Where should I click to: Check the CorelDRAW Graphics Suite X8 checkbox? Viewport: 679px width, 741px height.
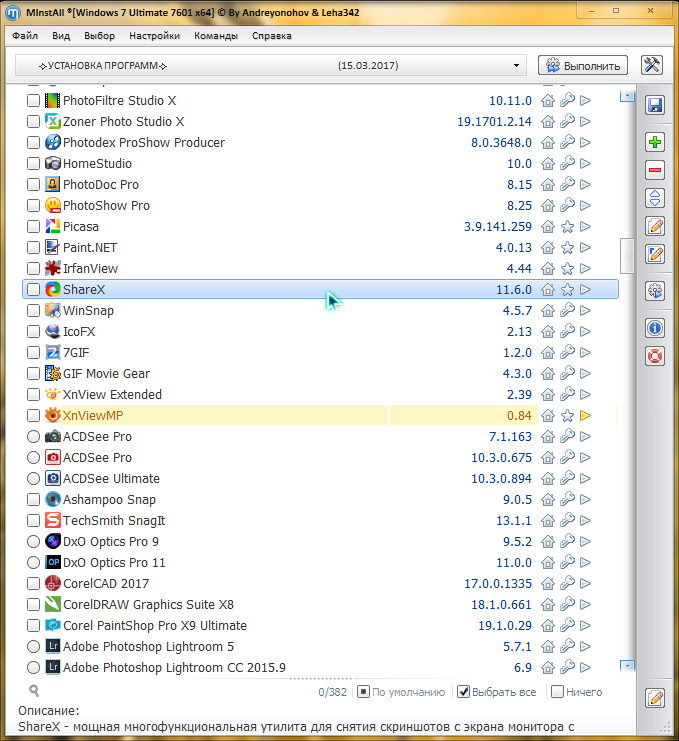33,604
